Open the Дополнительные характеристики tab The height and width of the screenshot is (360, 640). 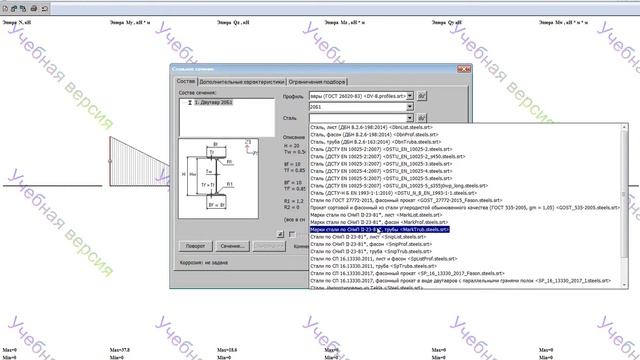tap(242, 82)
